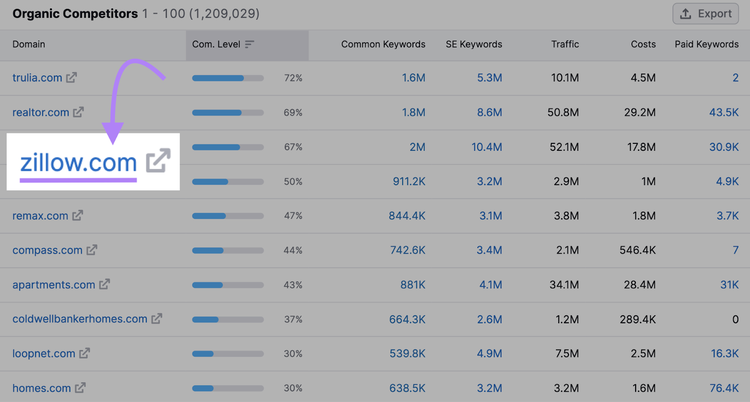Open apartments.com paid keywords 31K
Image resolution: width=750 pixels, height=402 pixels.
pyautogui.click(x=730, y=285)
